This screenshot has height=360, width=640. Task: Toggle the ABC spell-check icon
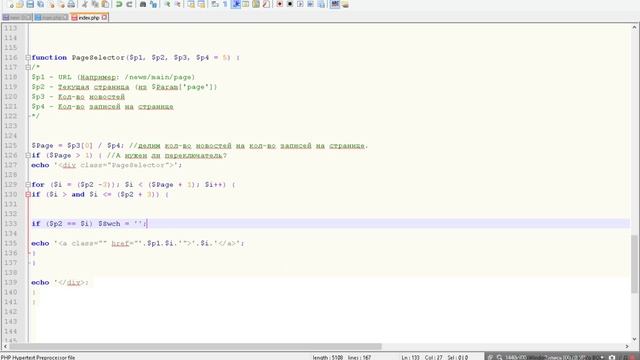tap(335, 4)
